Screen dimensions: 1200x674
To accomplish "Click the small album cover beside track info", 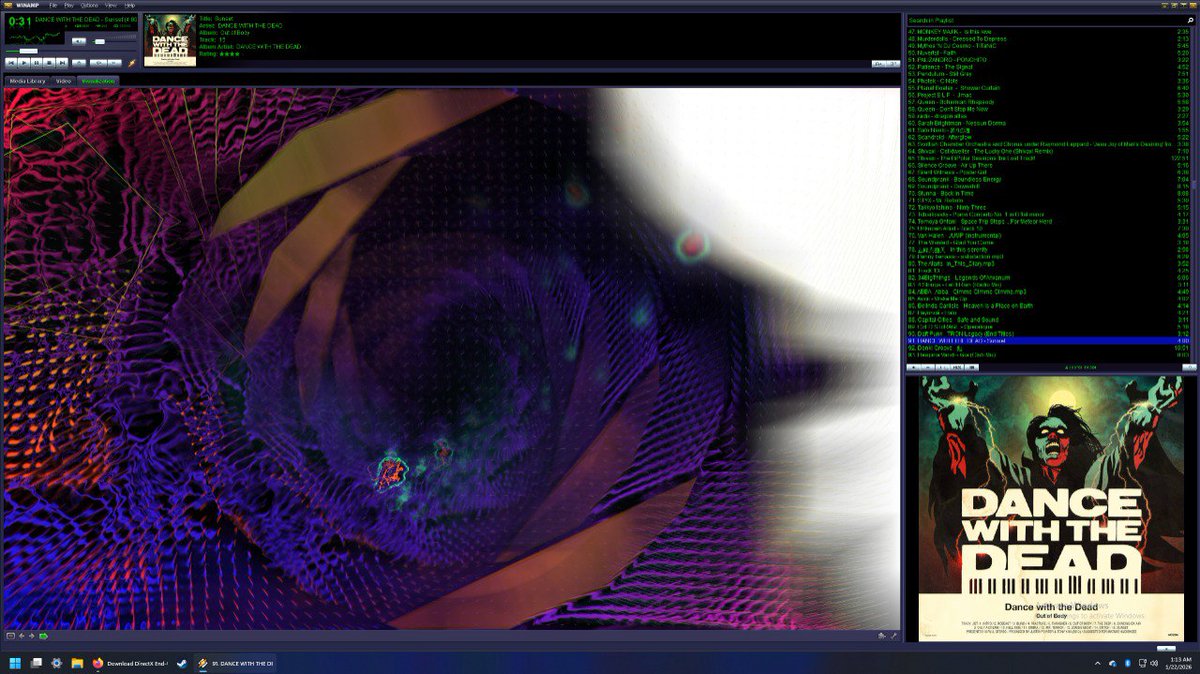I will point(170,40).
